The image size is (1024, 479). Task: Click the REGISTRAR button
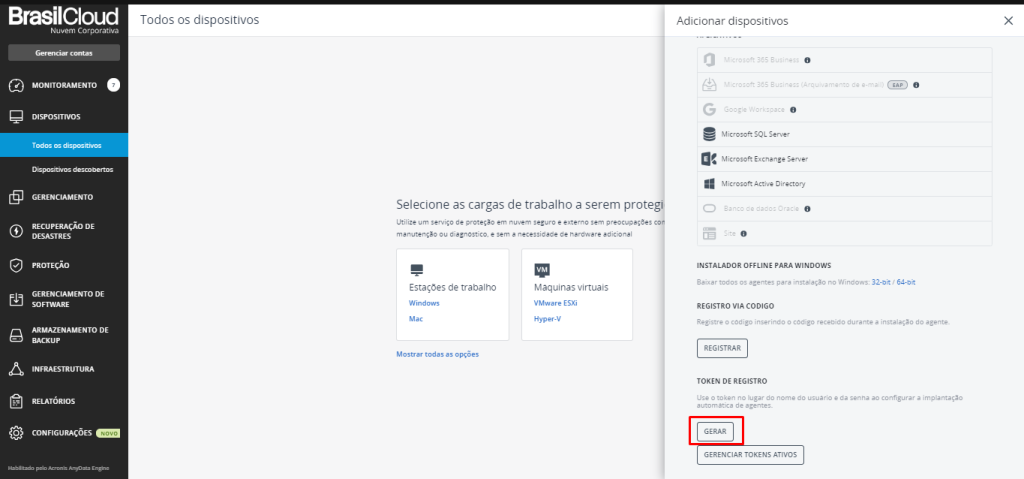point(722,348)
